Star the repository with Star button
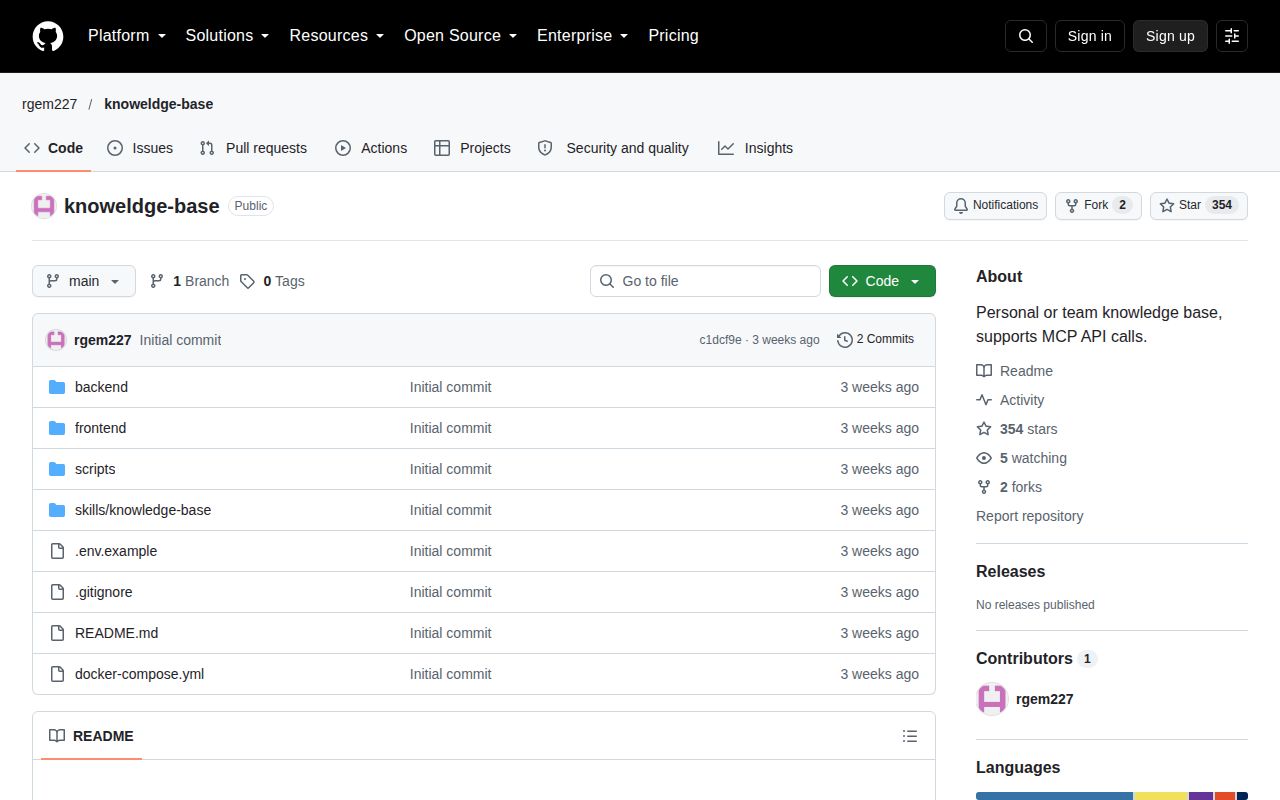Image resolution: width=1280 pixels, height=800 pixels. (1199, 206)
